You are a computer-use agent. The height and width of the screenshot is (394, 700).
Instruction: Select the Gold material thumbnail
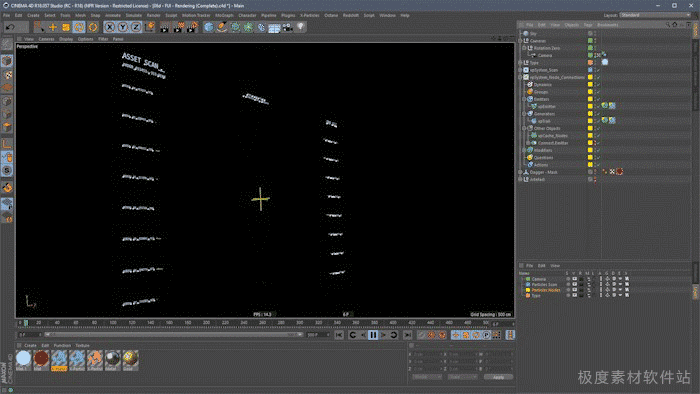click(x=130, y=358)
